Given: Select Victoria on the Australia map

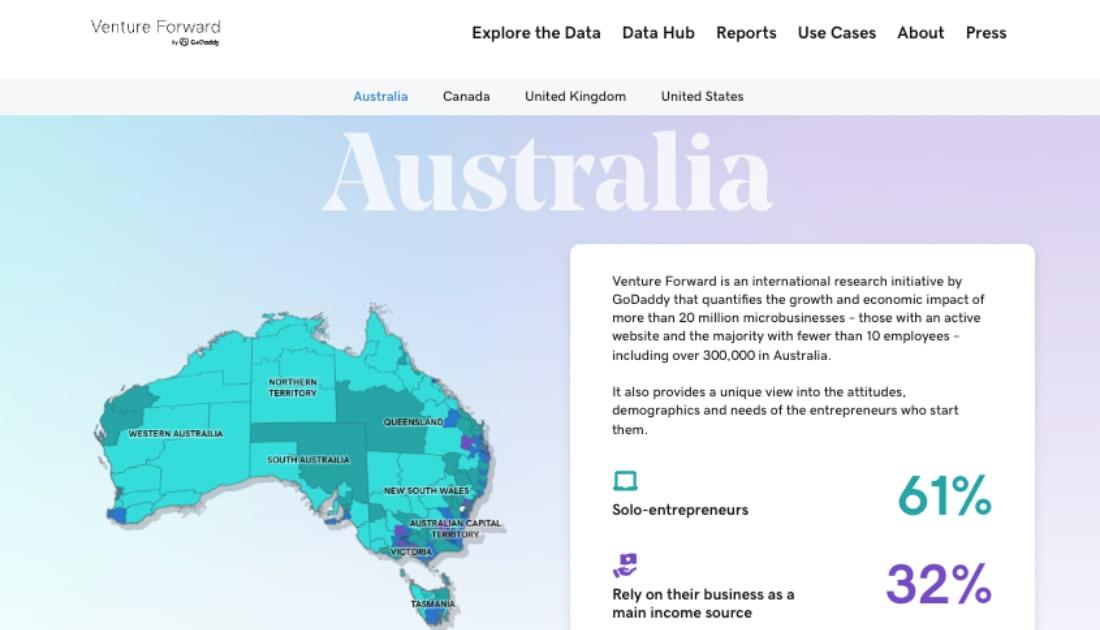Looking at the screenshot, I should click(411, 552).
